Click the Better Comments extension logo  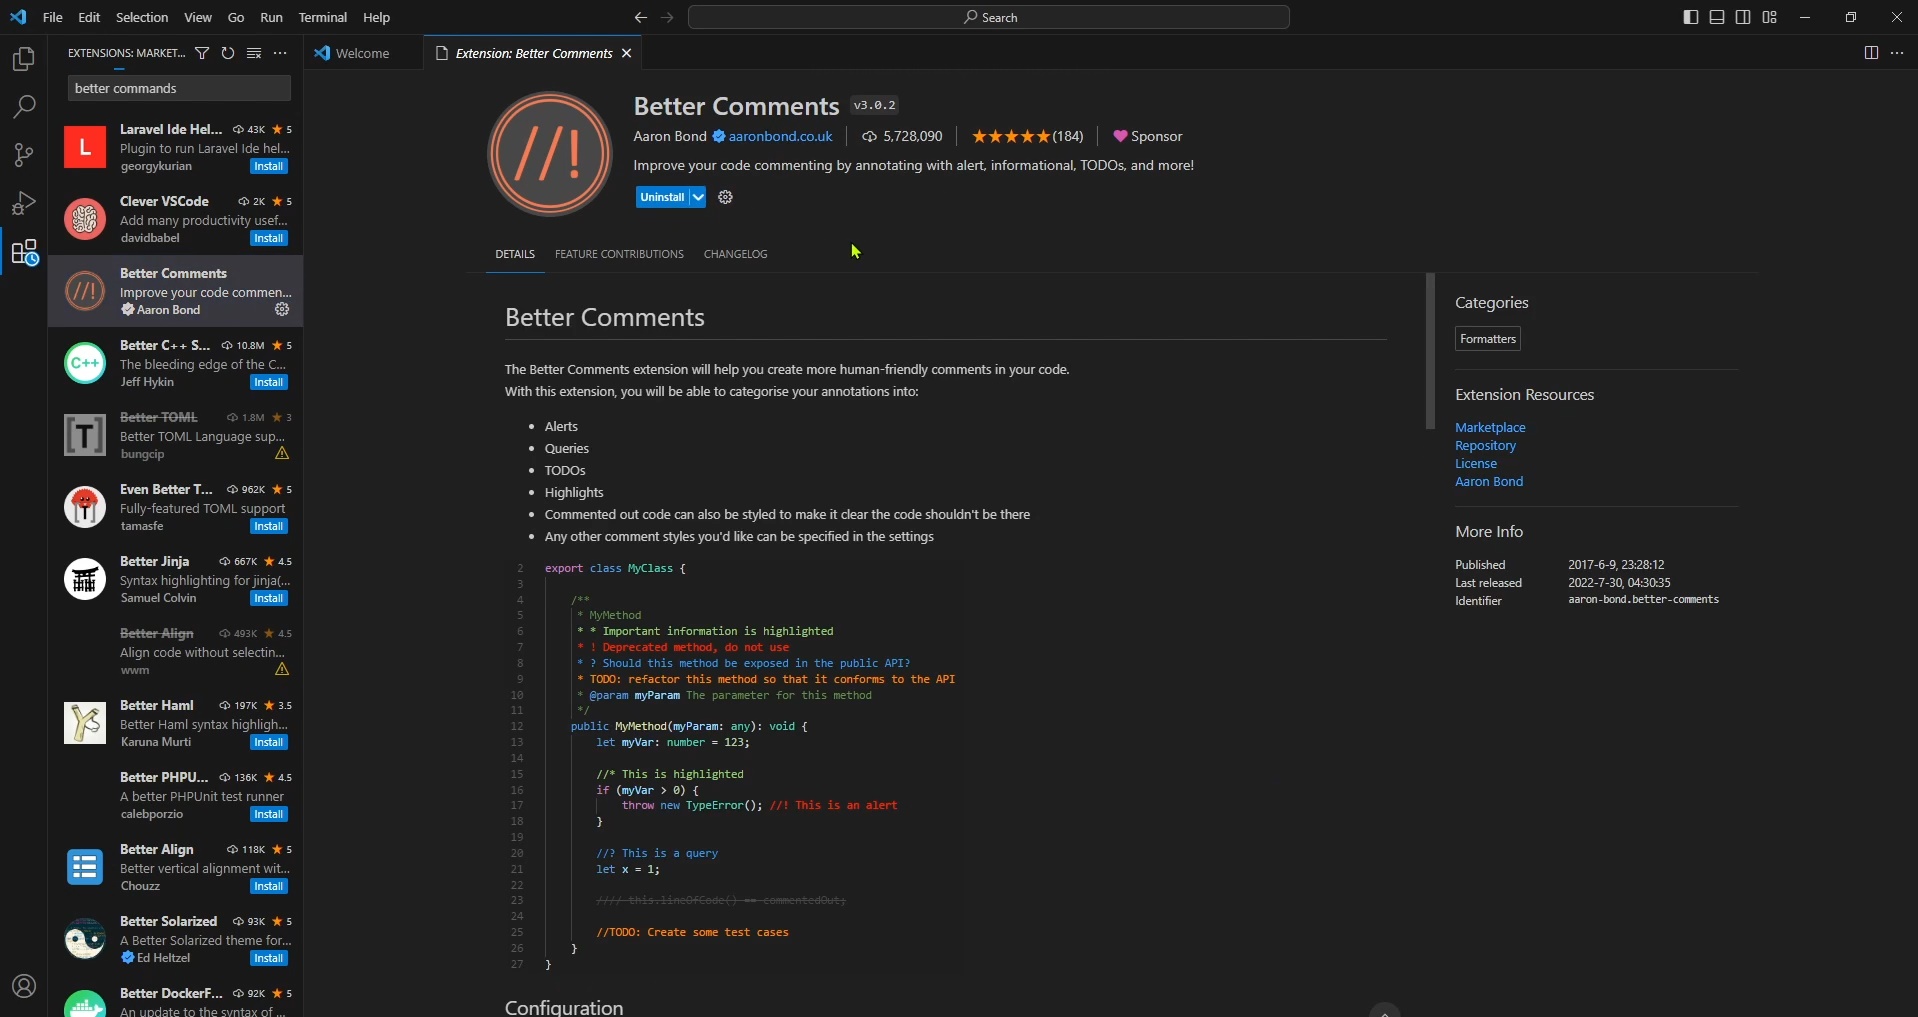point(549,154)
